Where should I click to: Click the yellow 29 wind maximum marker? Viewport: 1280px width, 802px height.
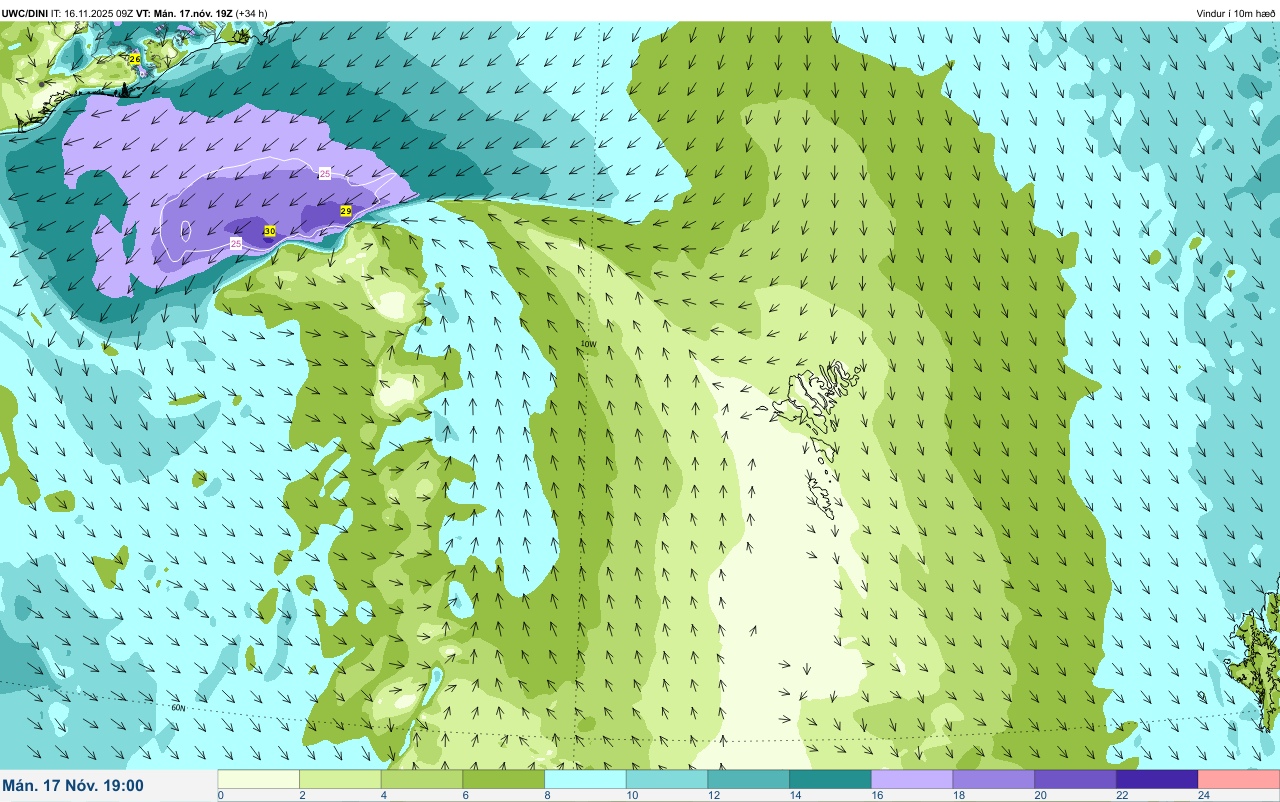pyautogui.click(x=346, y=211)
